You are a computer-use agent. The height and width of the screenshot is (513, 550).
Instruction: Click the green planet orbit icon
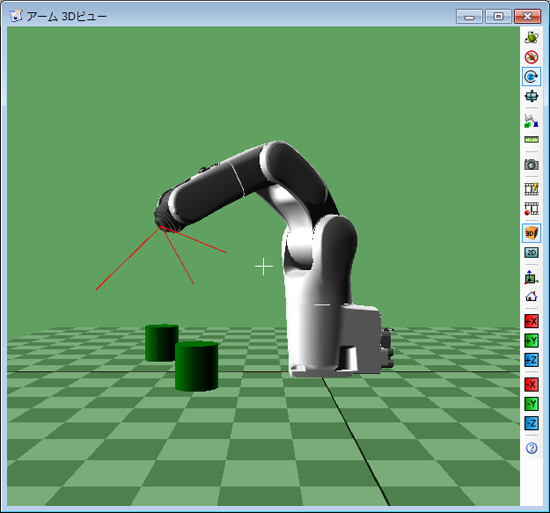click(x=531, y=37)
